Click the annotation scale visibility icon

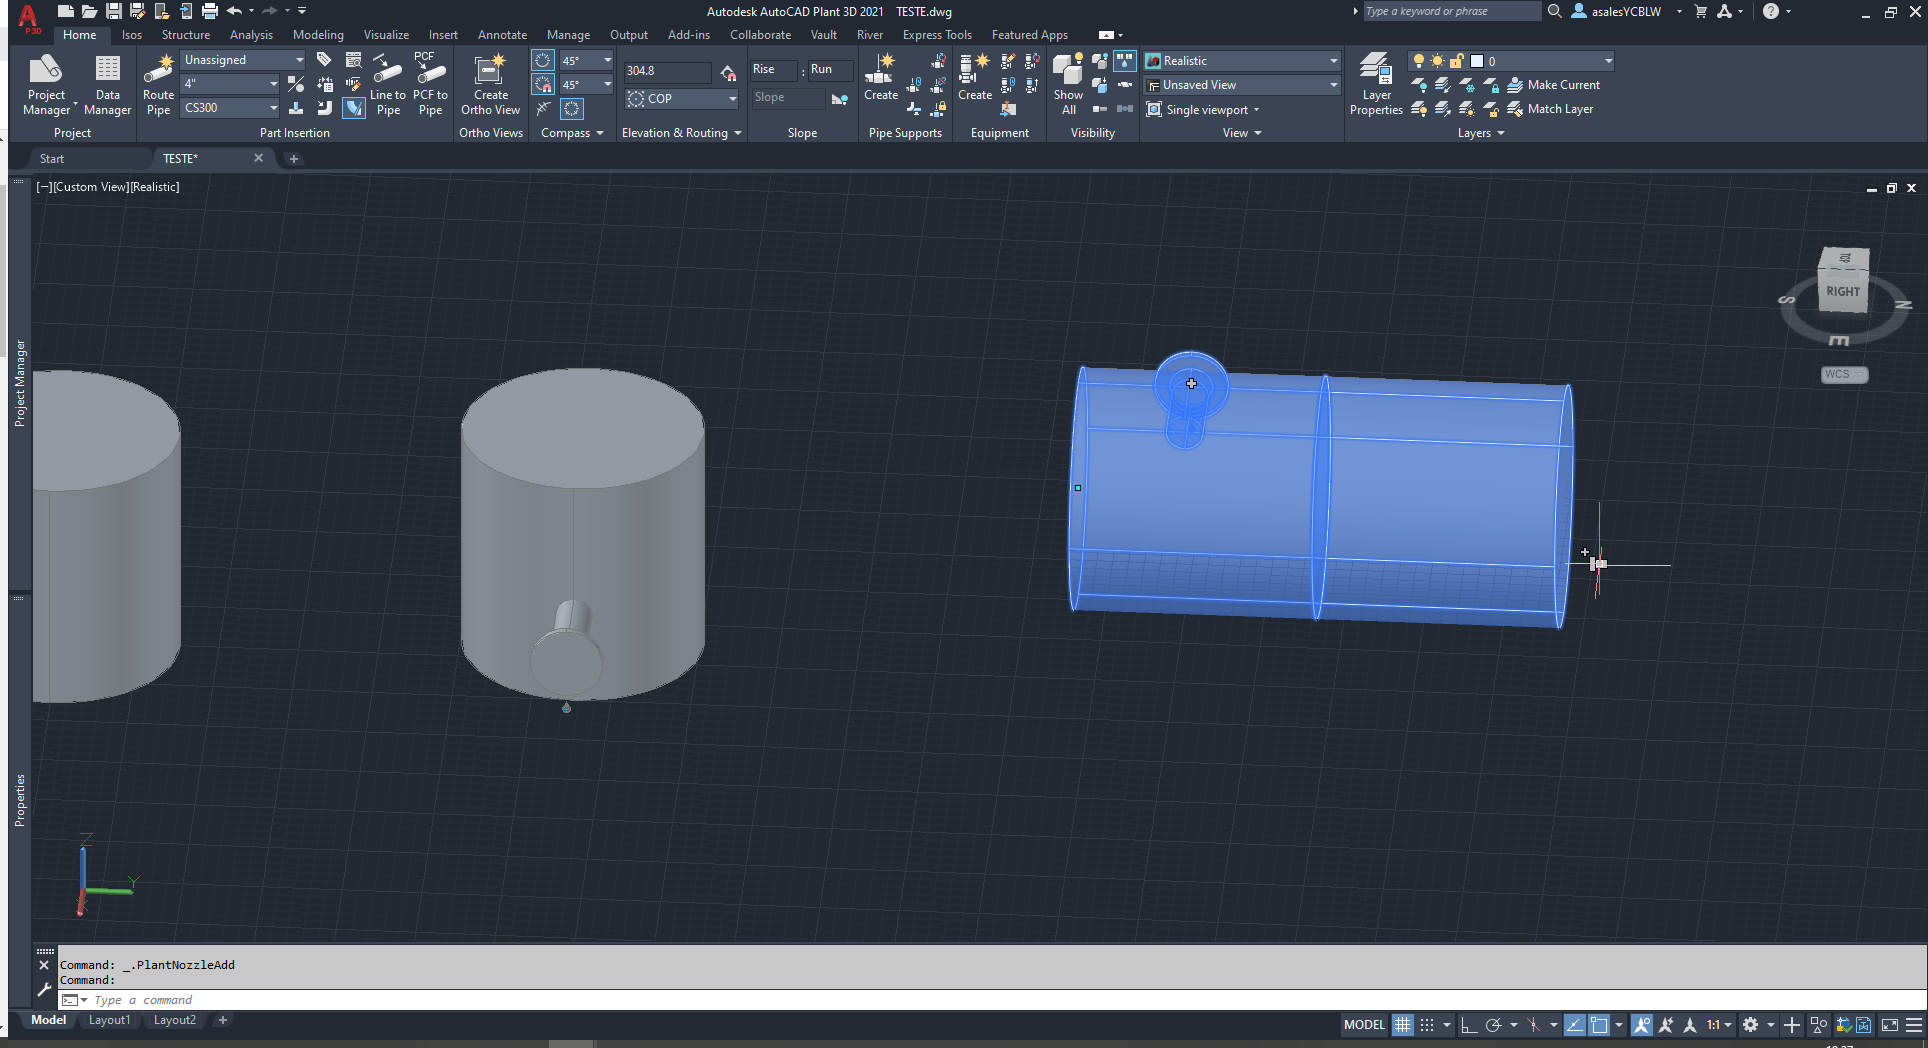click(1642, 1025)
